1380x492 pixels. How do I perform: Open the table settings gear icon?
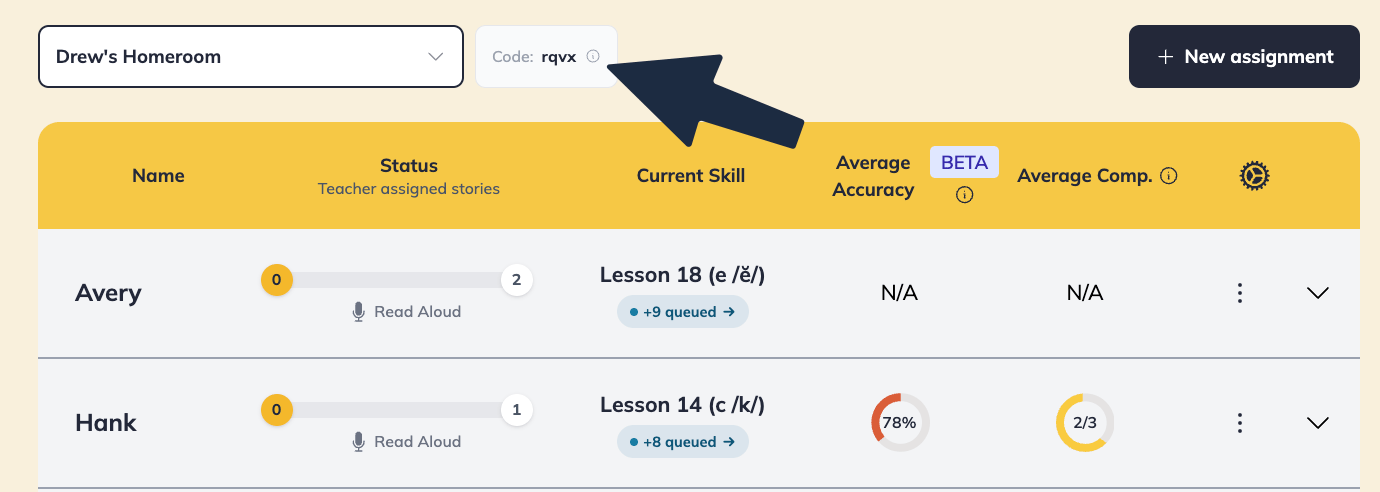pyautogui.click(x=1254, y=176)
